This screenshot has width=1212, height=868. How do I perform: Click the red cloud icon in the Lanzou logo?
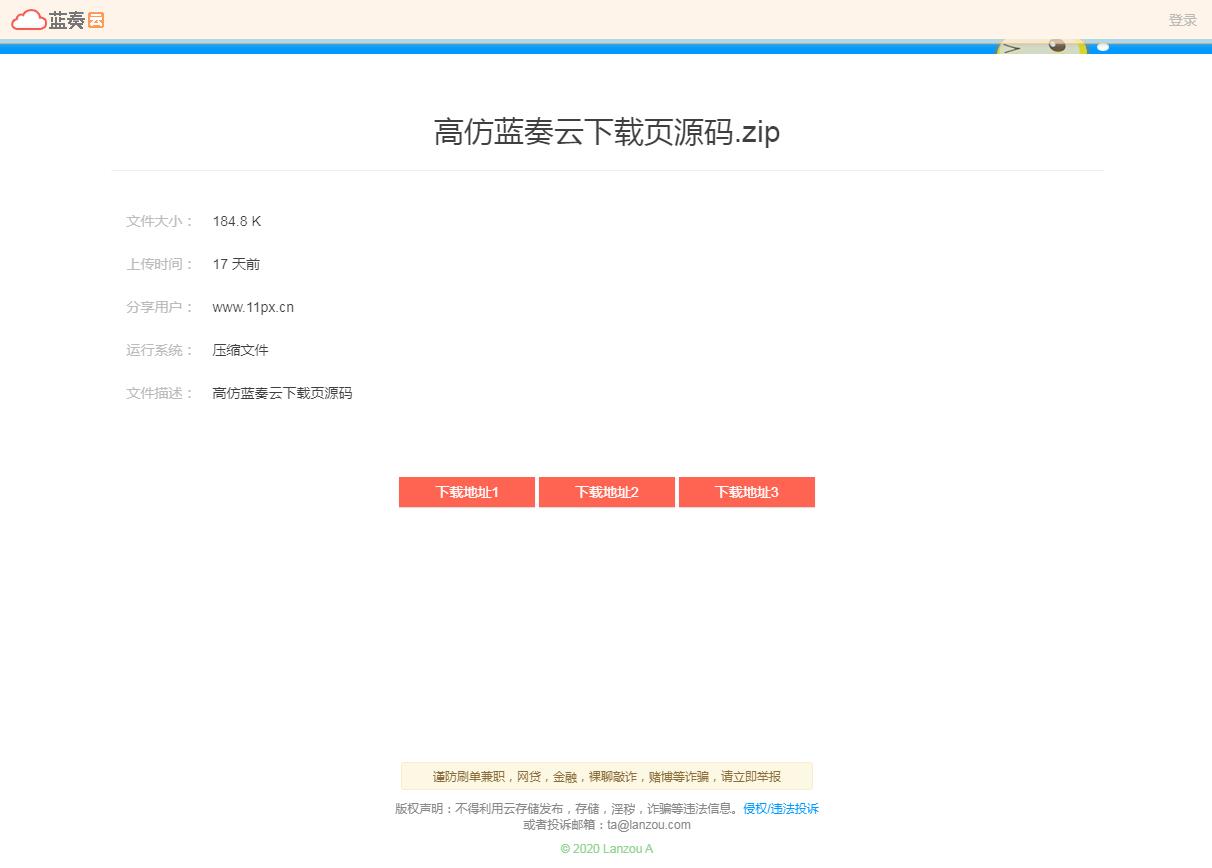26,19
